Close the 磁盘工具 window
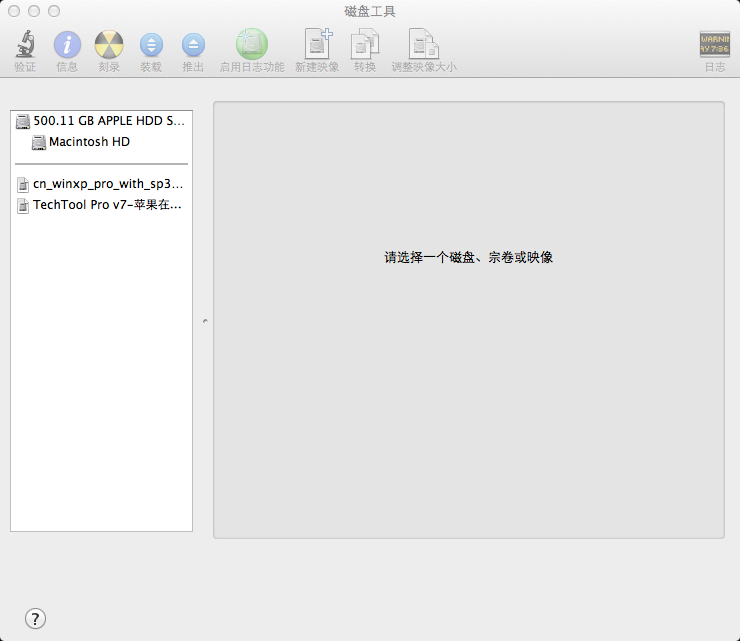 (x=14, y=11)
